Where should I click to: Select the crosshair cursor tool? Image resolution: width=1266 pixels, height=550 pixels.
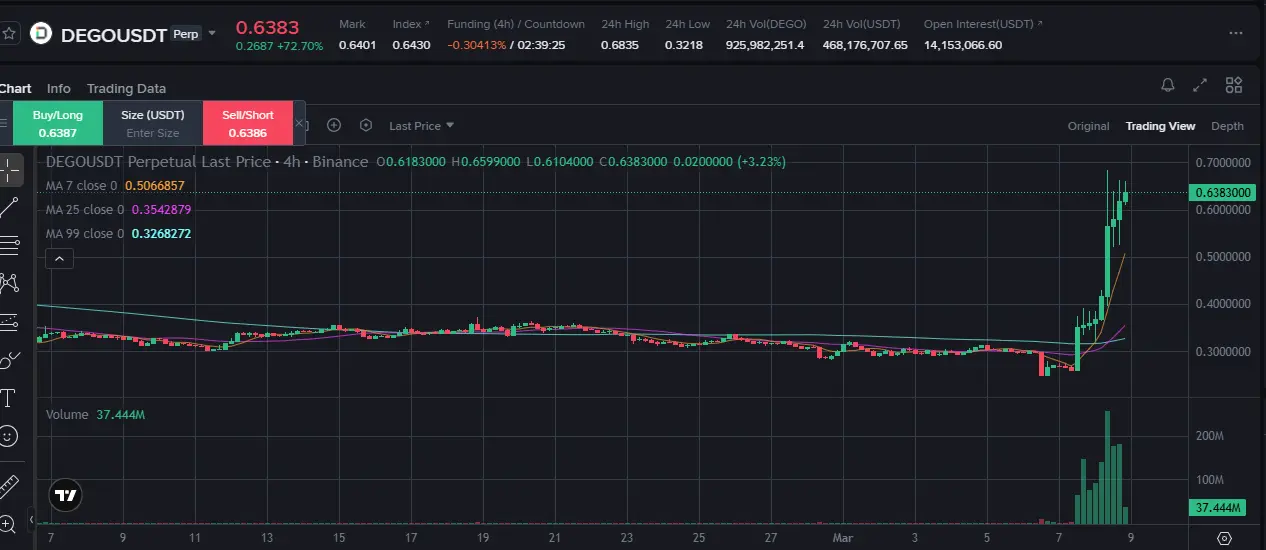coord(9,170)
